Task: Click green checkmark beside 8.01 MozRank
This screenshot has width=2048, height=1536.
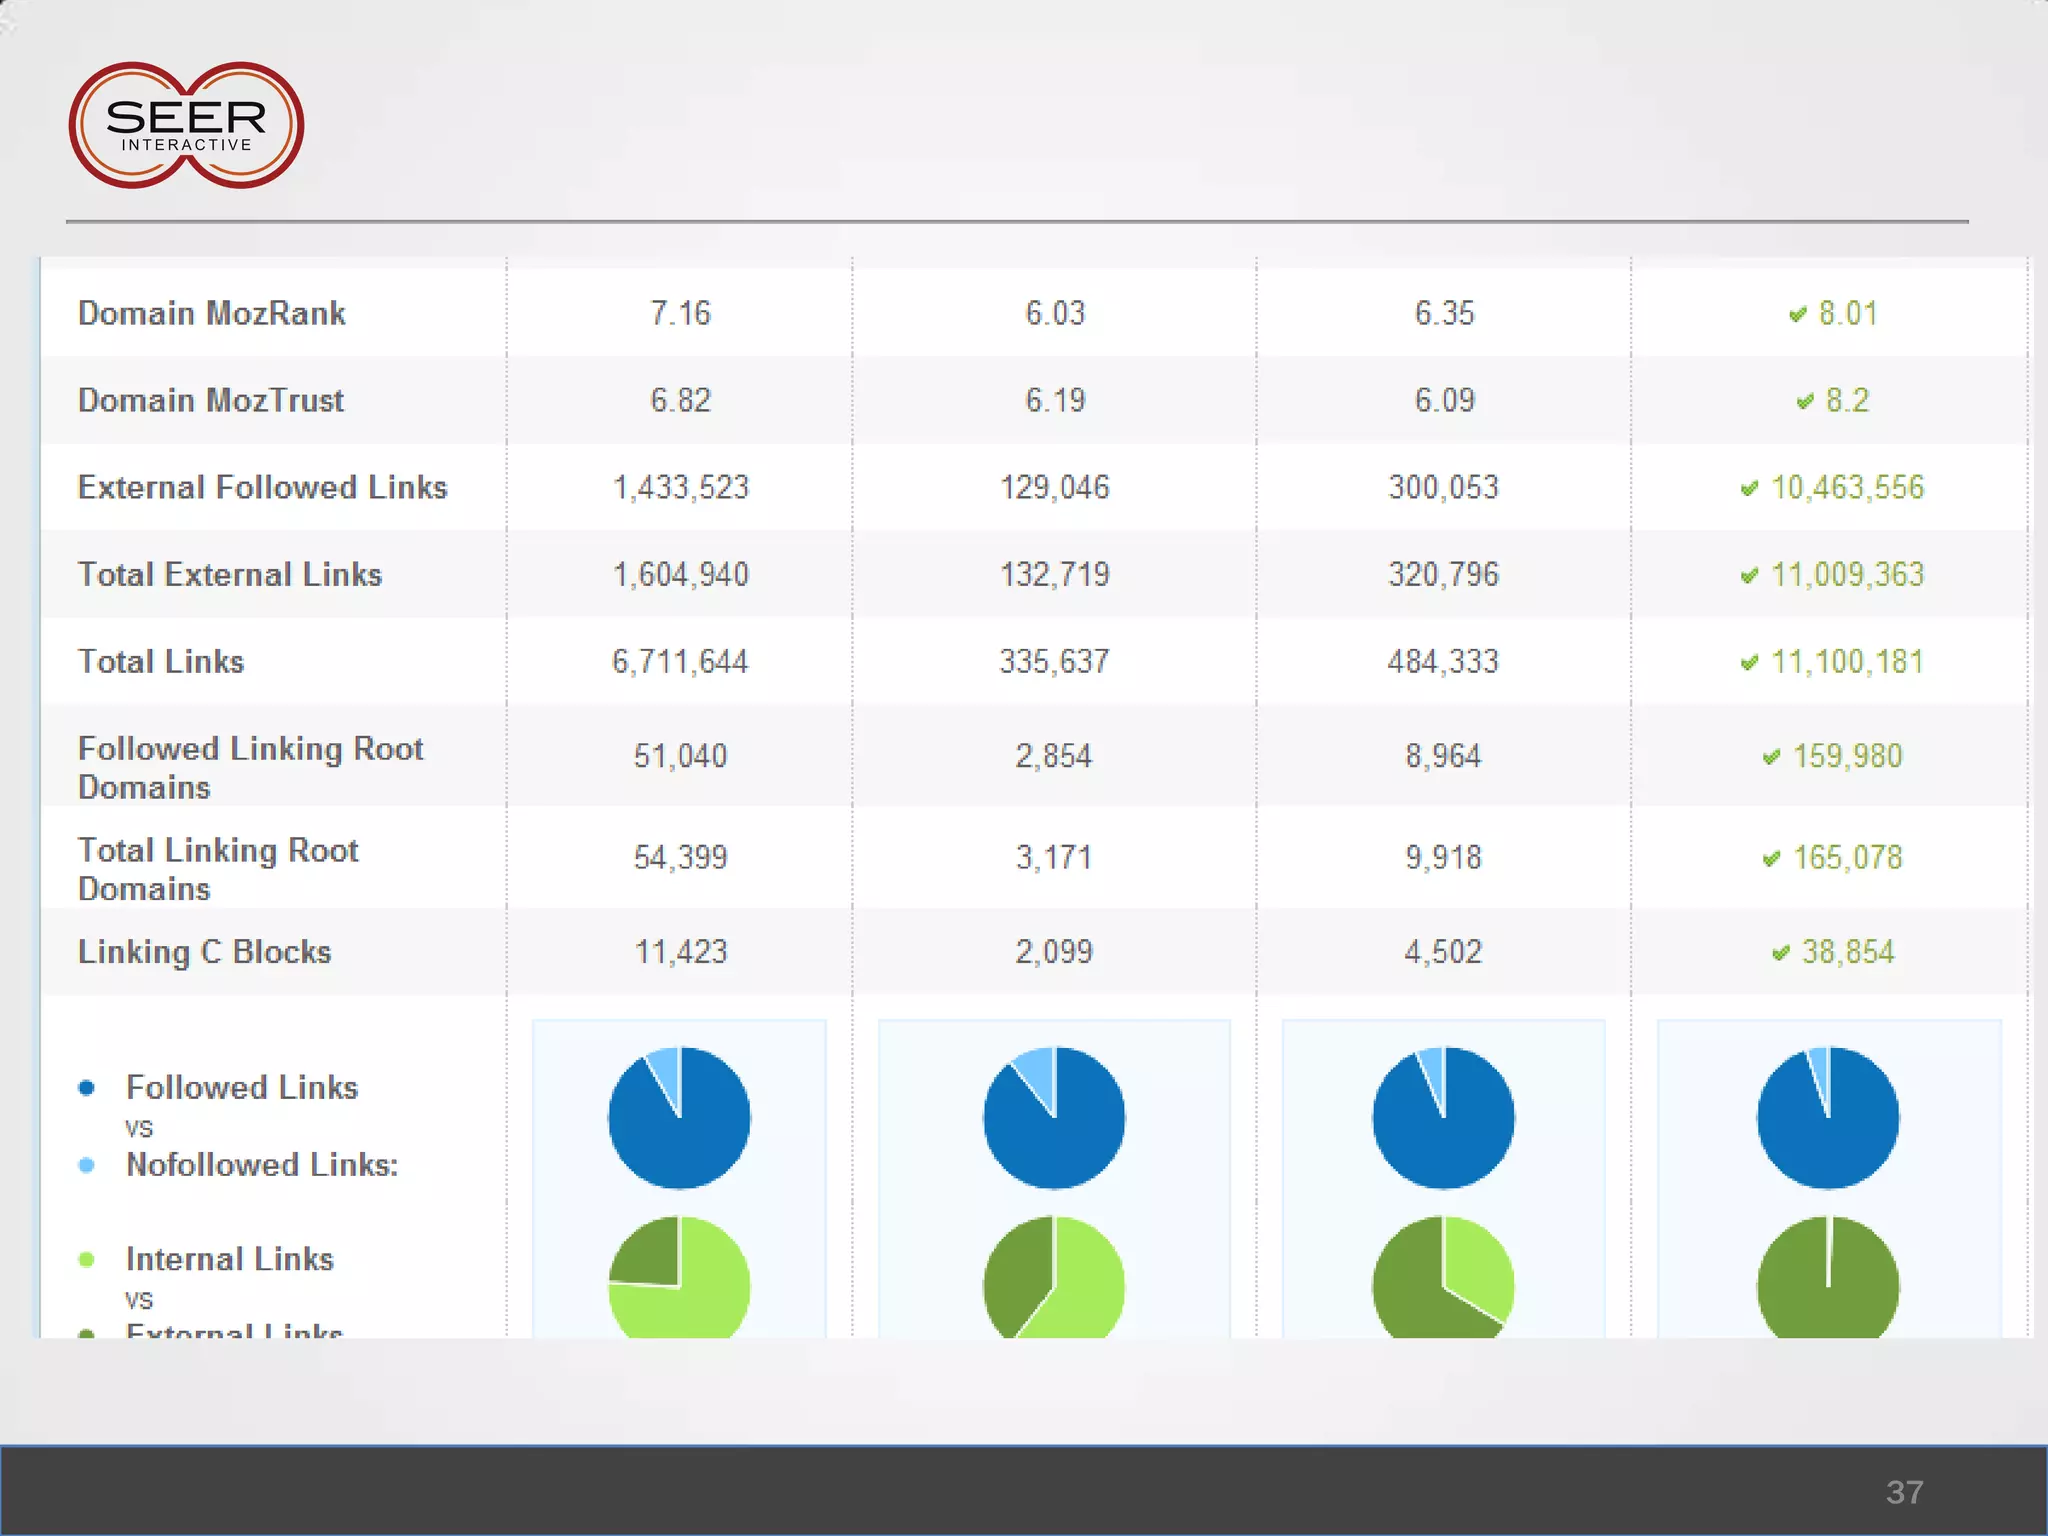Action: [x=1797, y=314]
